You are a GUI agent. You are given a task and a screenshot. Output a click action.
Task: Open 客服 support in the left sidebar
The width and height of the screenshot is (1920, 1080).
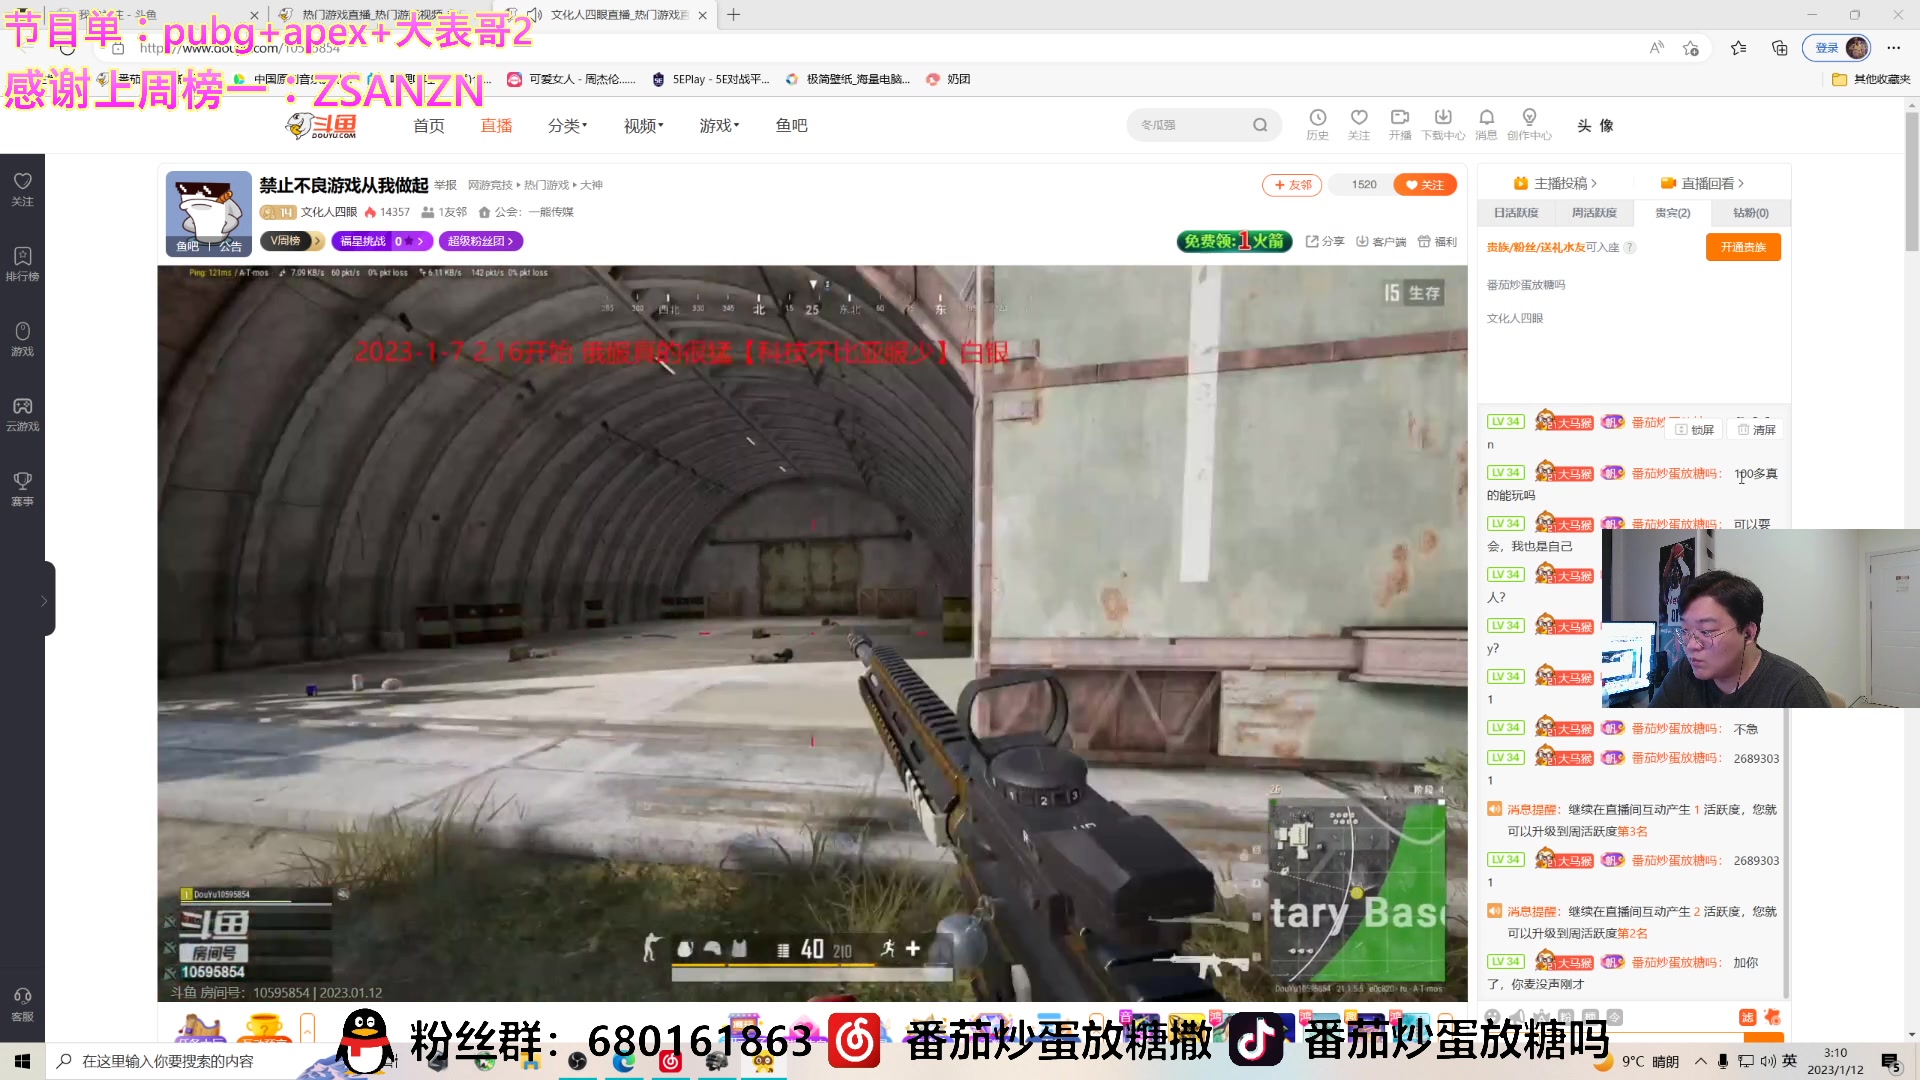click(x=22, y=1004)
